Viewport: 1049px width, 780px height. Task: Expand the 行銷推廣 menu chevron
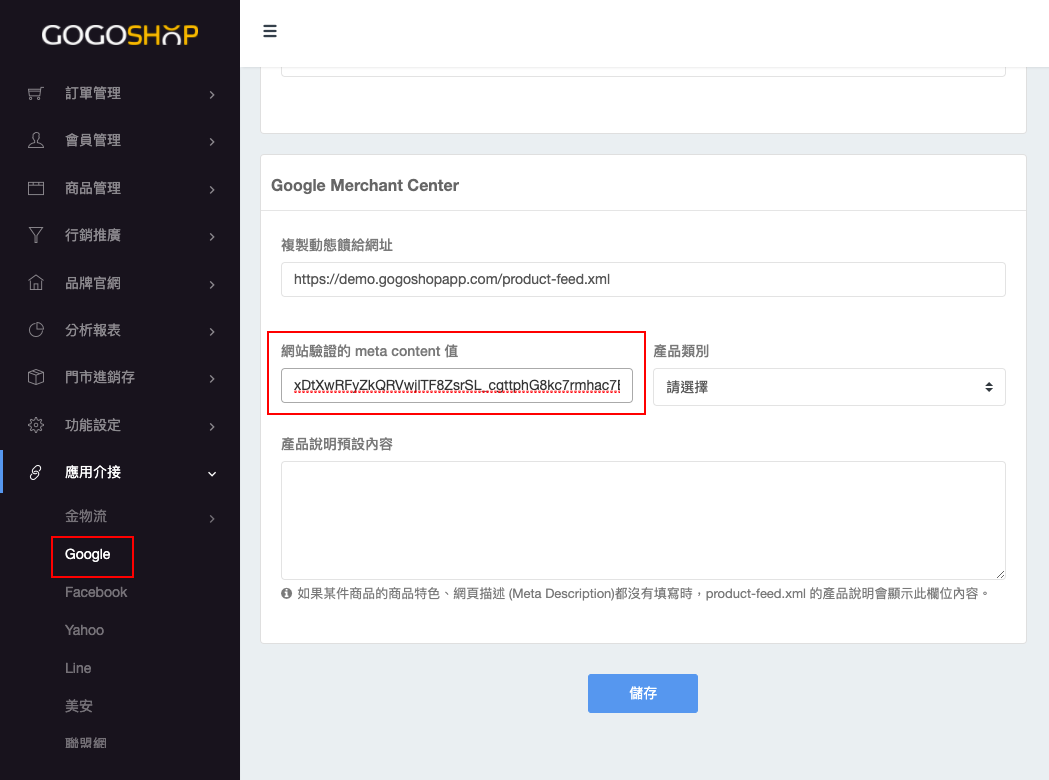(212, 237)
